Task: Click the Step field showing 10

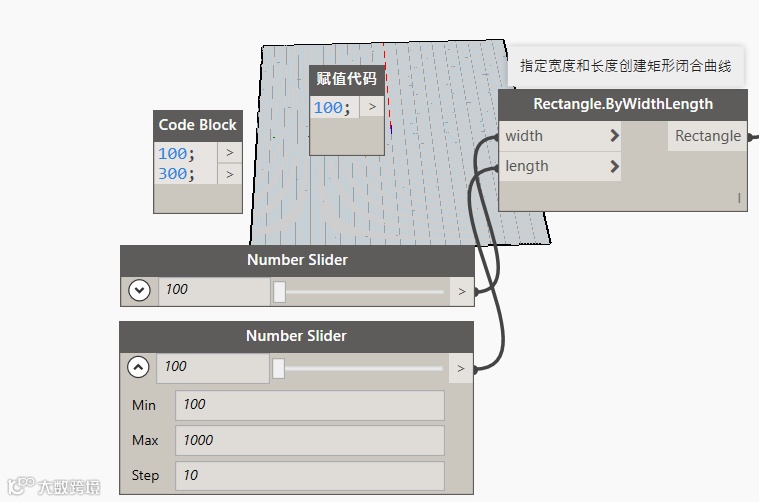Action: (310, 476)
